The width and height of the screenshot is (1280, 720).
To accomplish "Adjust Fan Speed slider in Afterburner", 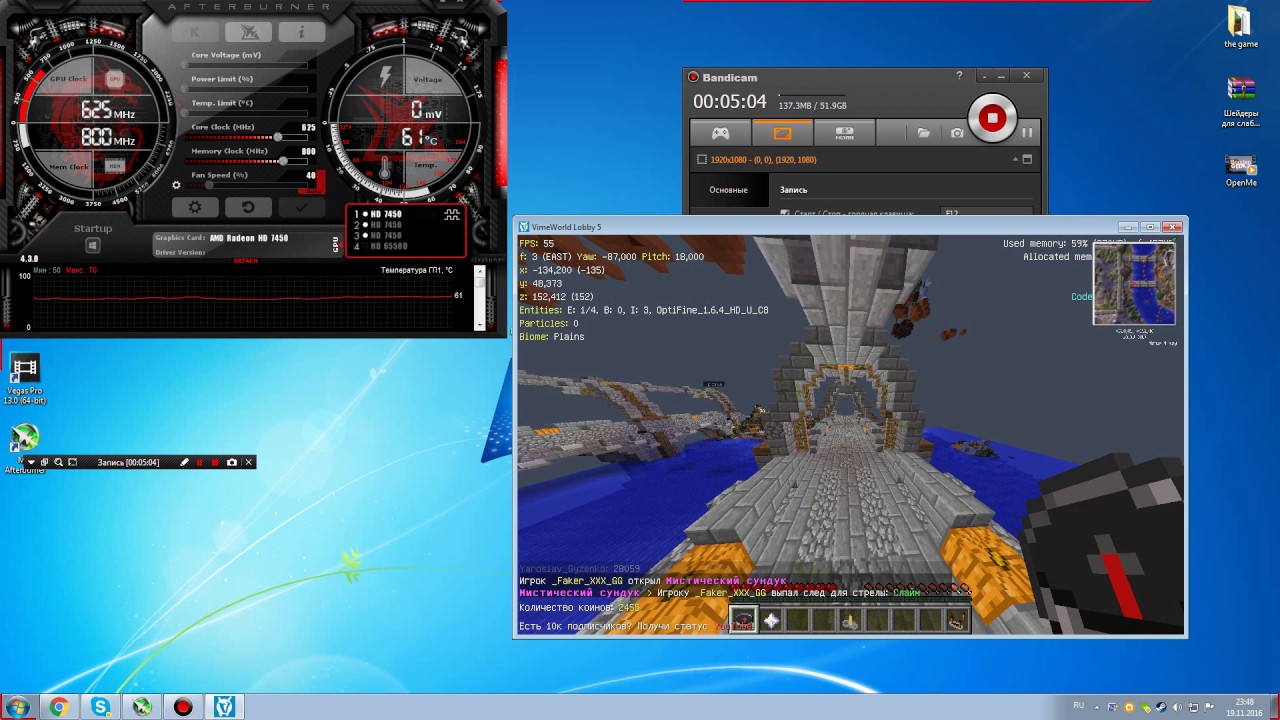I will pos(209,185).
